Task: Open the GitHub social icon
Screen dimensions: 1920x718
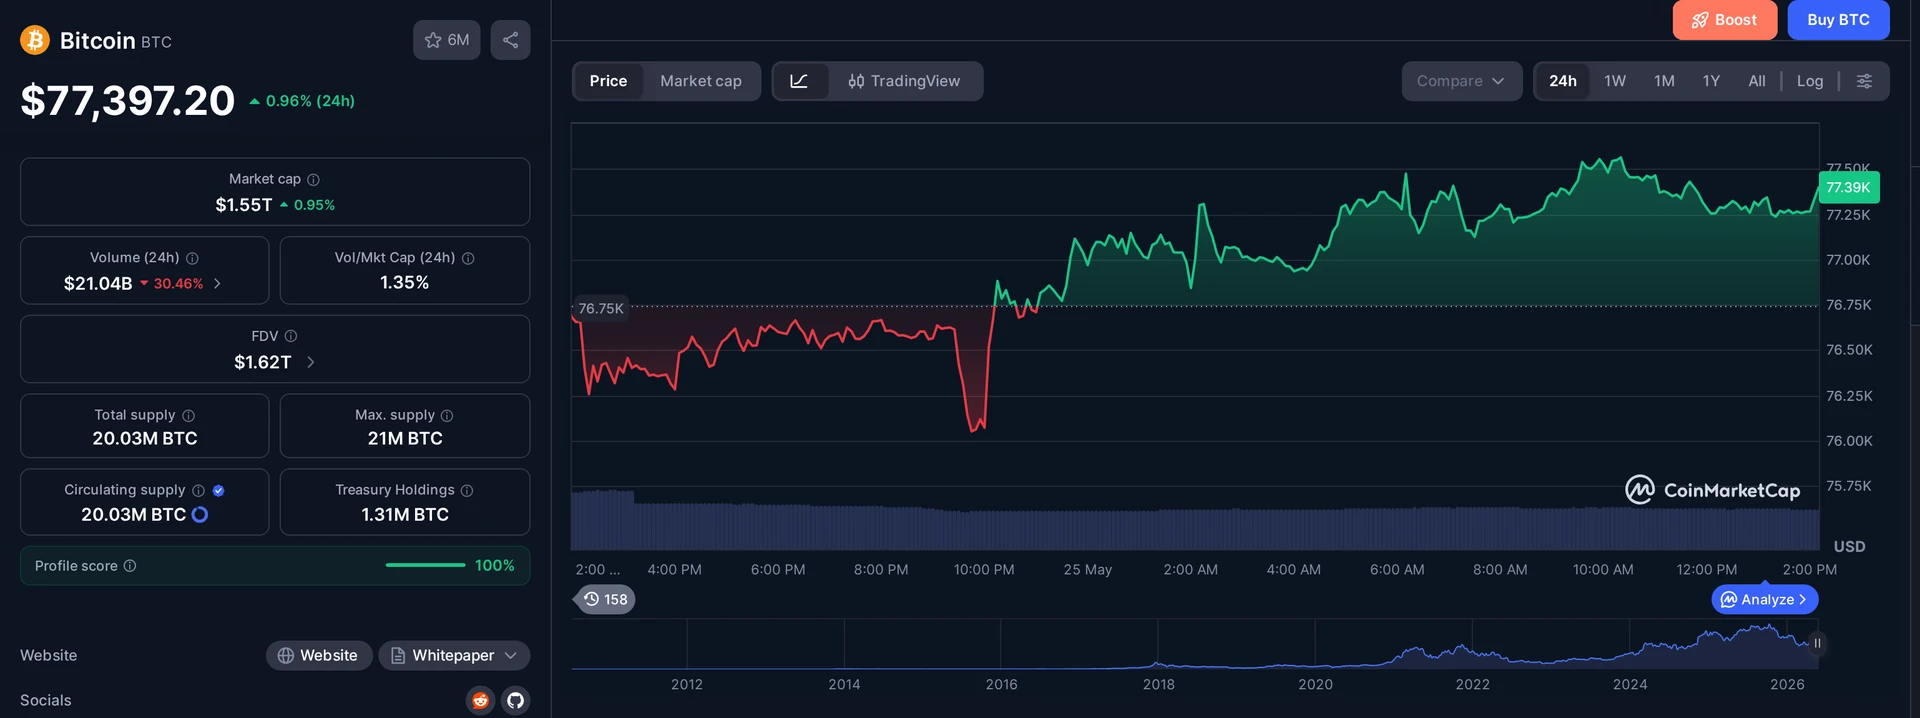Action: tap(515, 700)
